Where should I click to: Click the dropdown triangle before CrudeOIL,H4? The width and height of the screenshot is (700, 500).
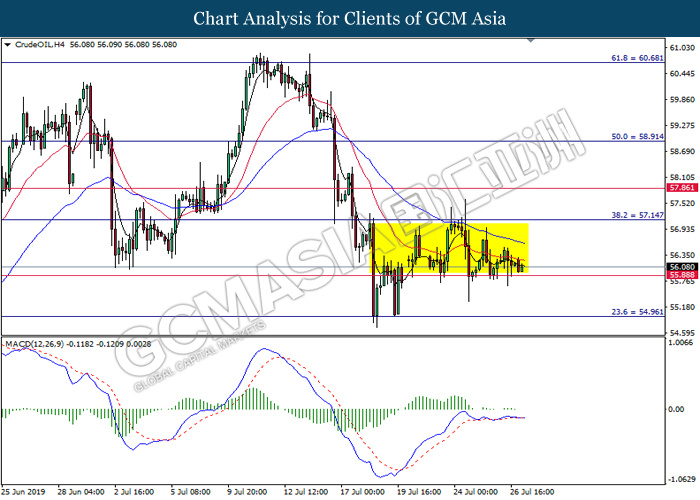(x=7, y=45)
